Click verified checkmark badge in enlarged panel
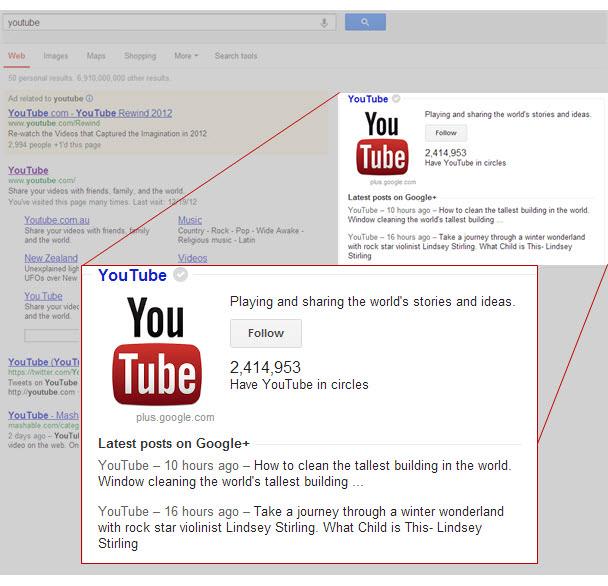The height and width of the screenshot is (586, 608). click(180, 275)
